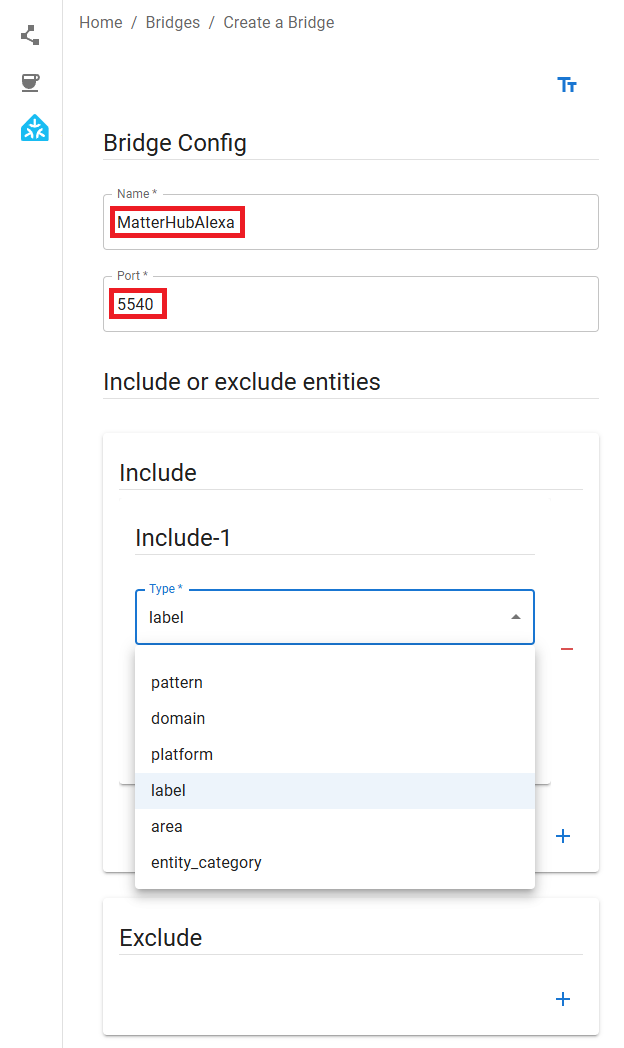Go to Home breadcrumb link
Screen dimensions: 624x1048
(x=101, y=23)
